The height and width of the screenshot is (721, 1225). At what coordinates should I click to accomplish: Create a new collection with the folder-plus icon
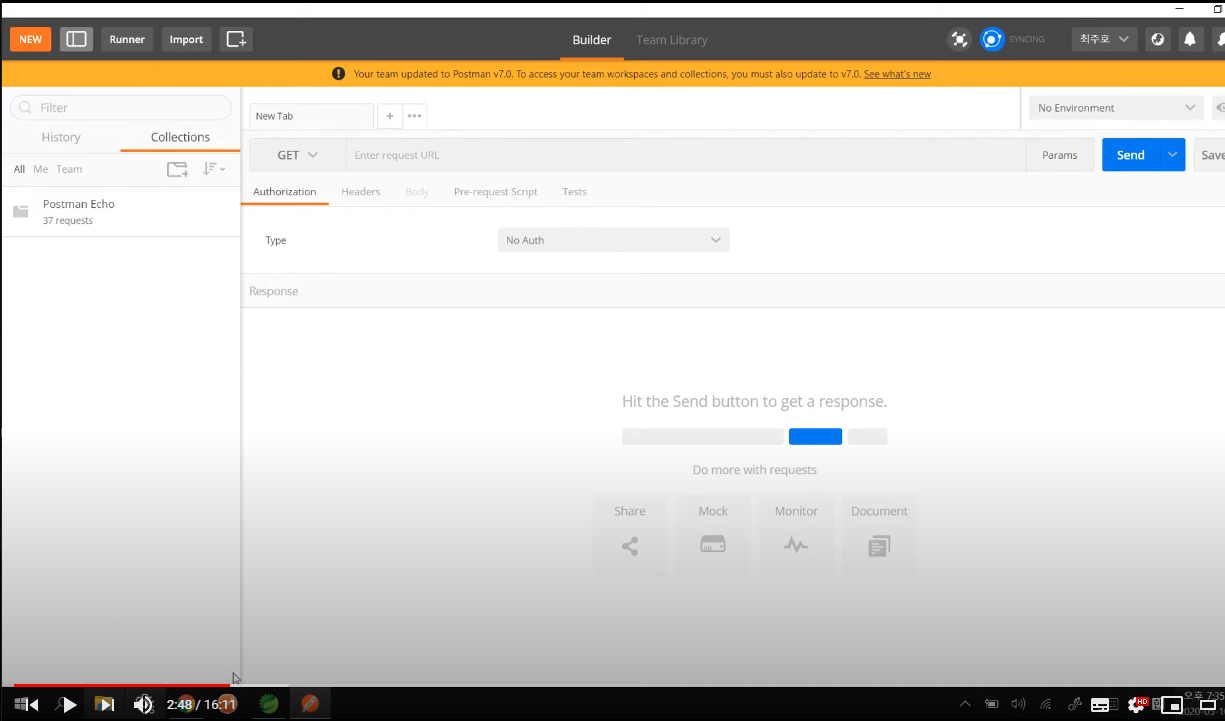(177, 169)
